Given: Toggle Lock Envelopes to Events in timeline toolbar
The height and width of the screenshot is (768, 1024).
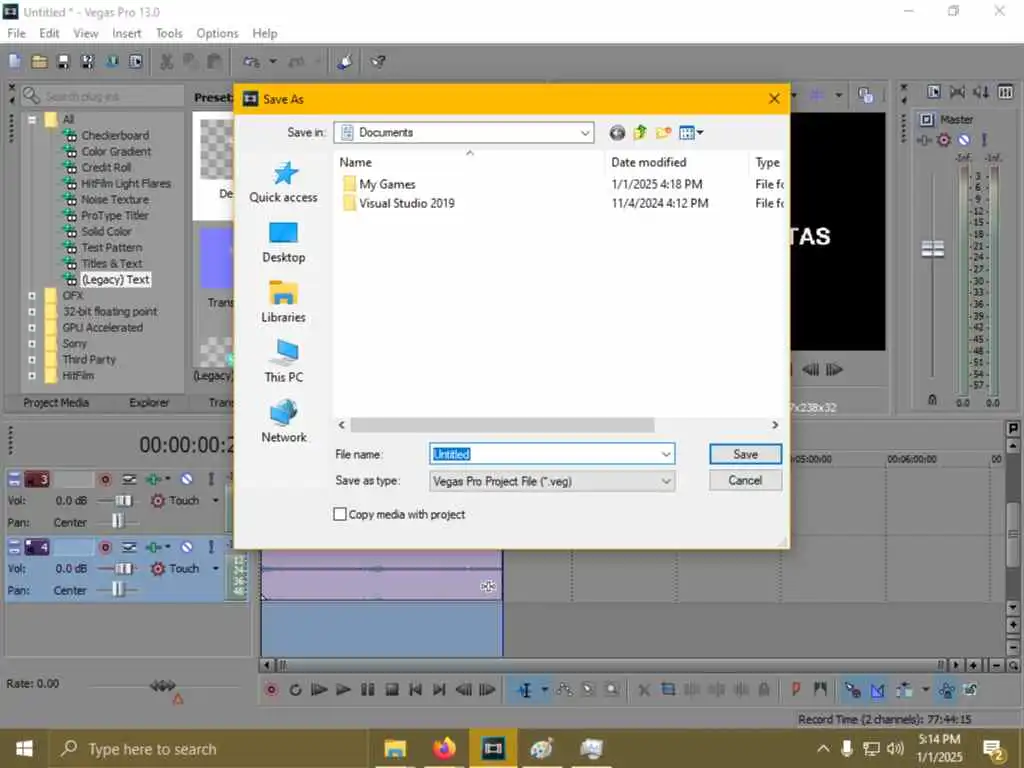Looking at the screenshot, I should (947, 690).
